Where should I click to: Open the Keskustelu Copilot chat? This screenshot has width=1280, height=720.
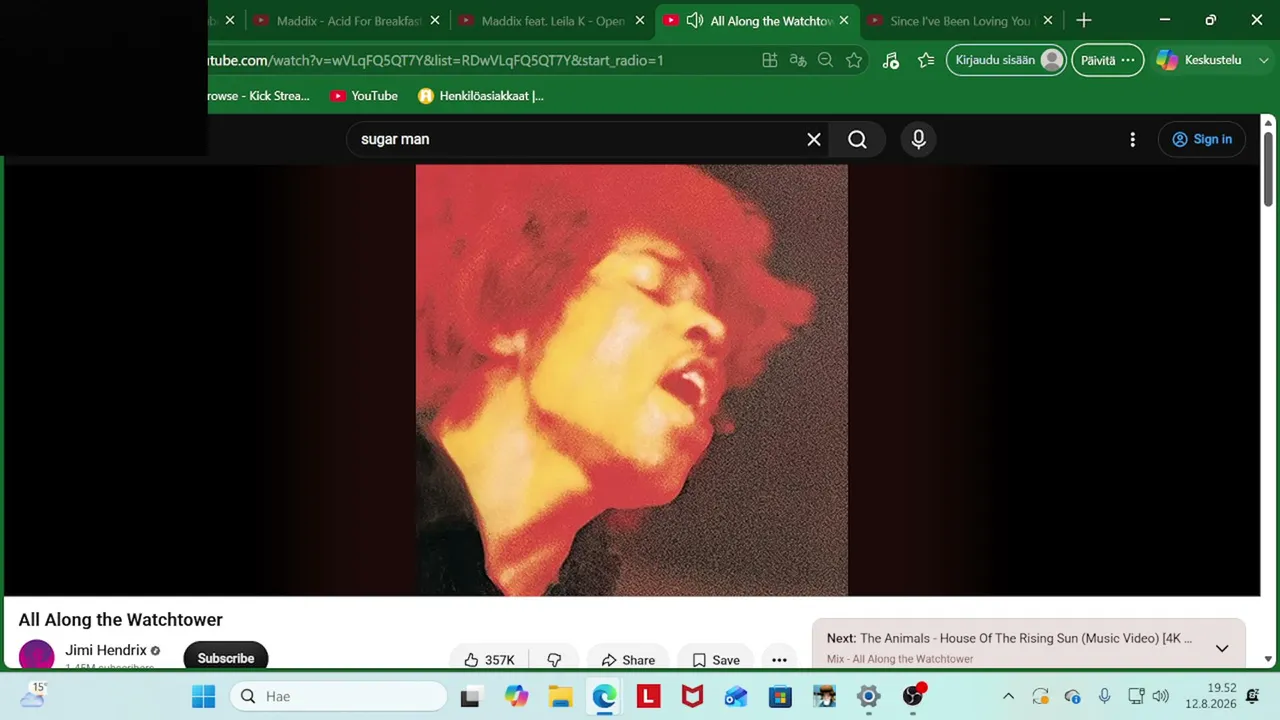(x=1199, y=60)
